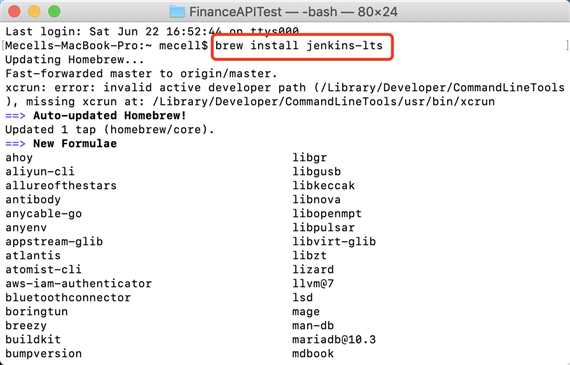The image size is (570, 365).
Task: Click the 'Last login: Sat Jun 22' line
Action: [152, 32]
